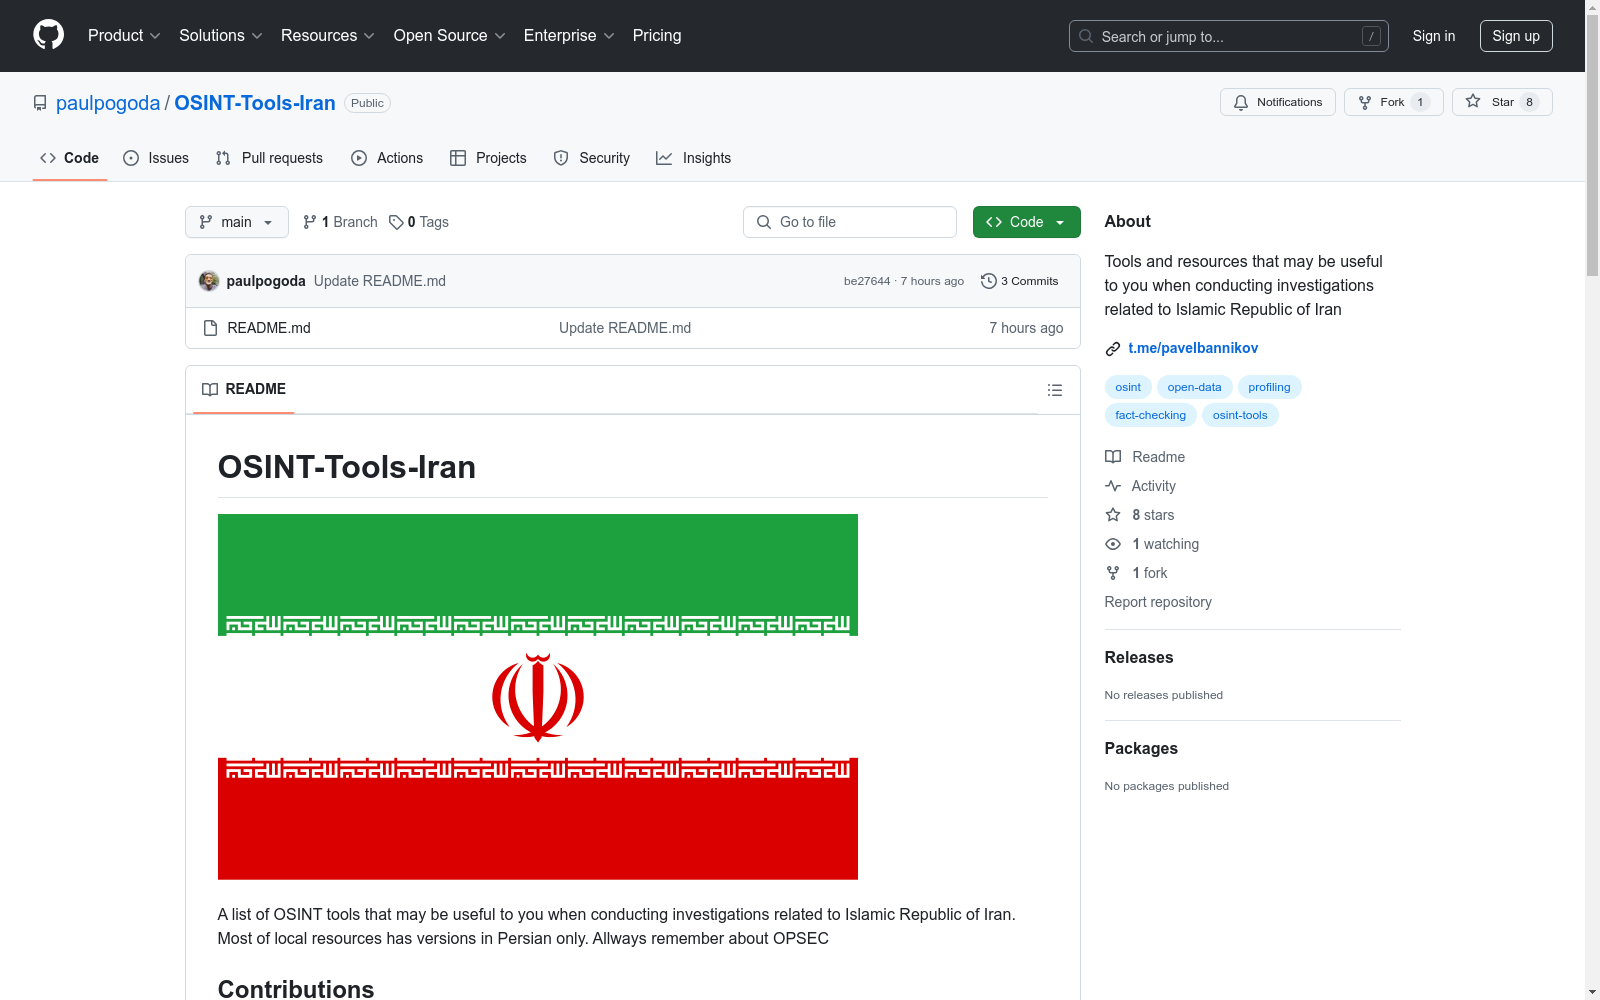Open the t.me/pavelbannikov link
Image resolution: width=1600 pixels, height=1000 pixels.
1193,348
